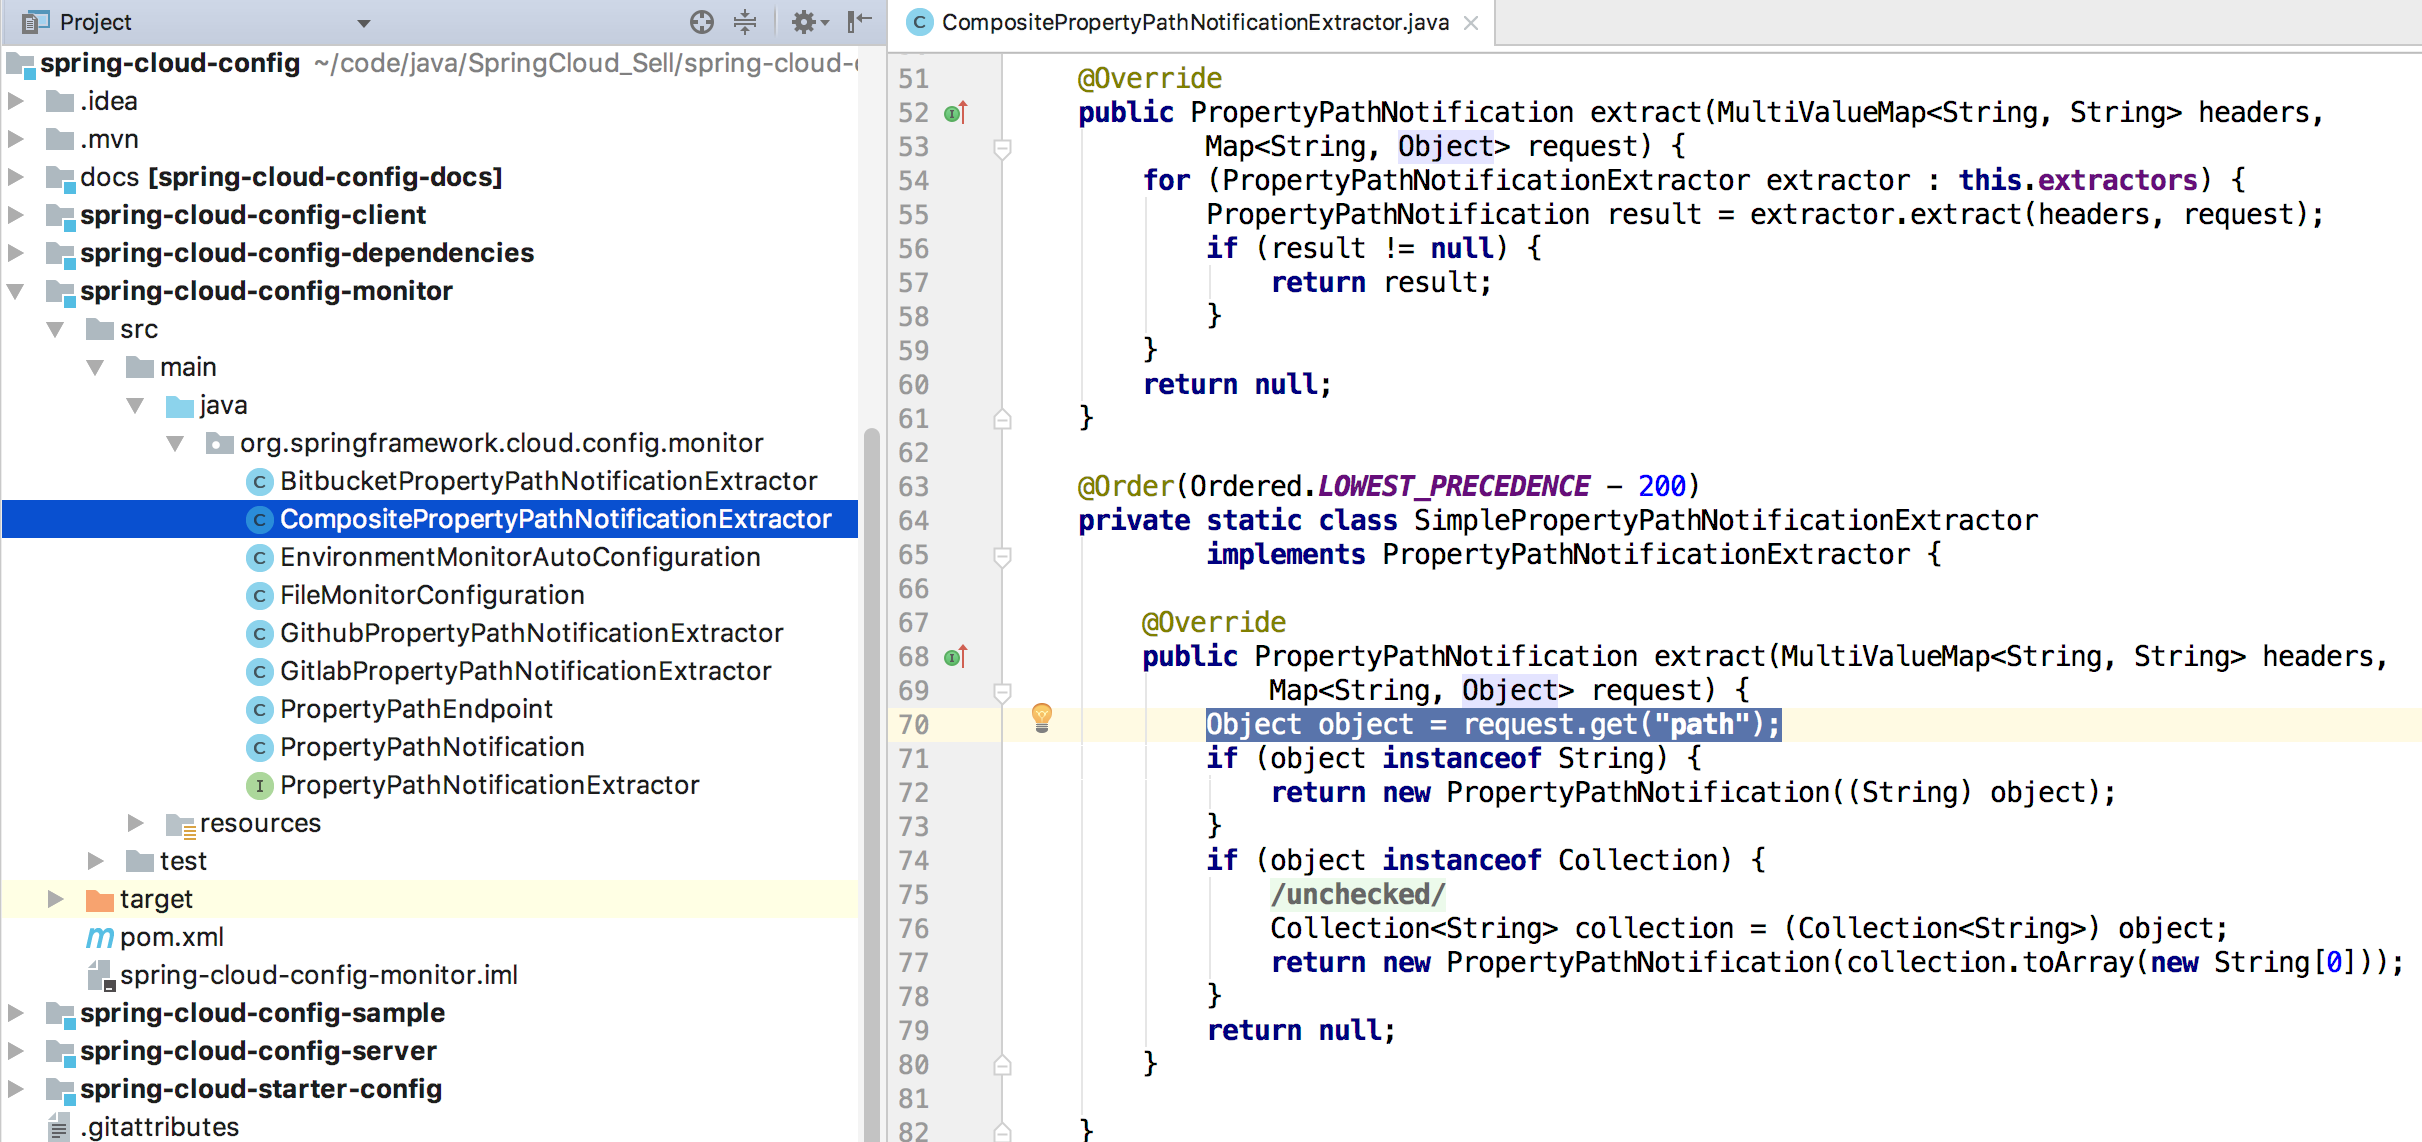This screenshot has width=2422, height=1142.
Task: Click the override gutter icon on line 52
Action: coord(955,113)
